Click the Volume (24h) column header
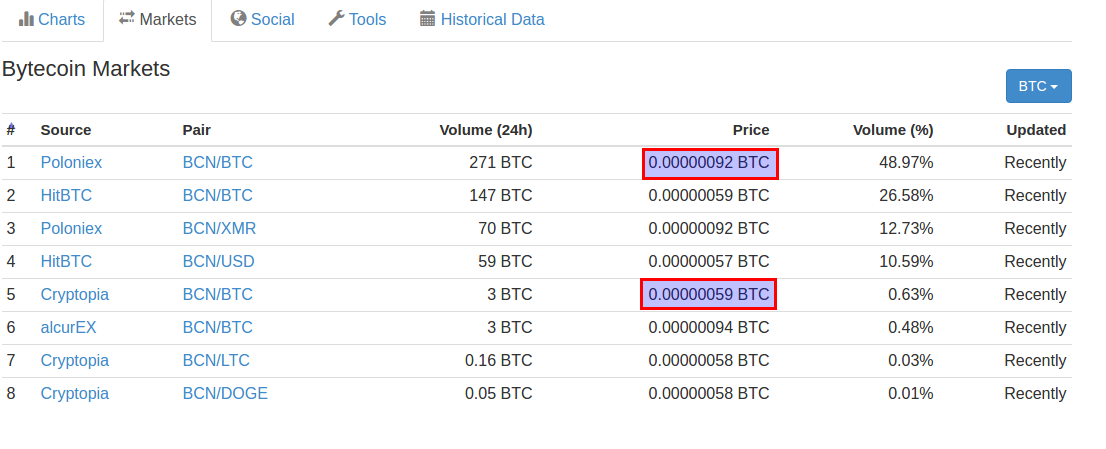Image resolution: width=1106 pixels, height=449 pixels. (485, 130)
